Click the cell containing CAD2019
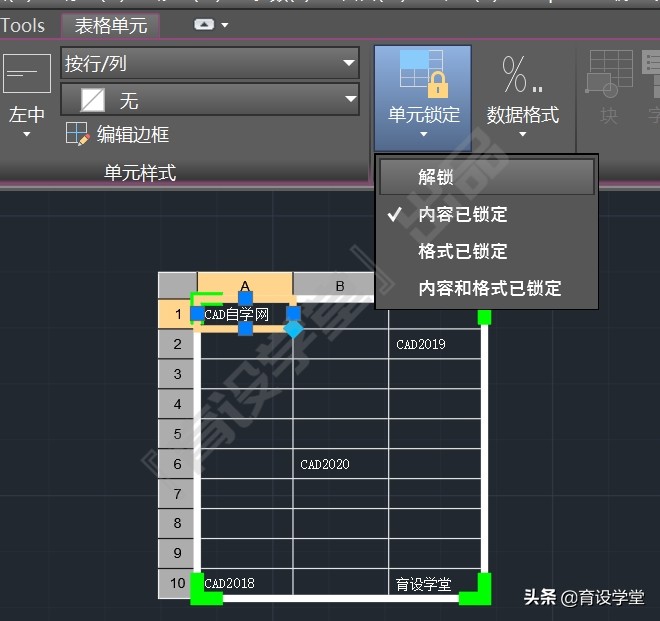This screenshot has width=660, height=621. pyautogui.click(x=435, y=344)
